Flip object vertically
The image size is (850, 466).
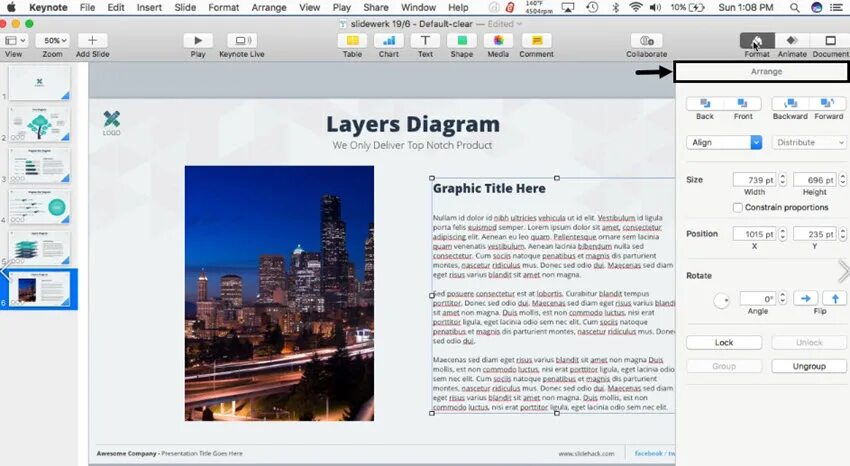[835, 299]
